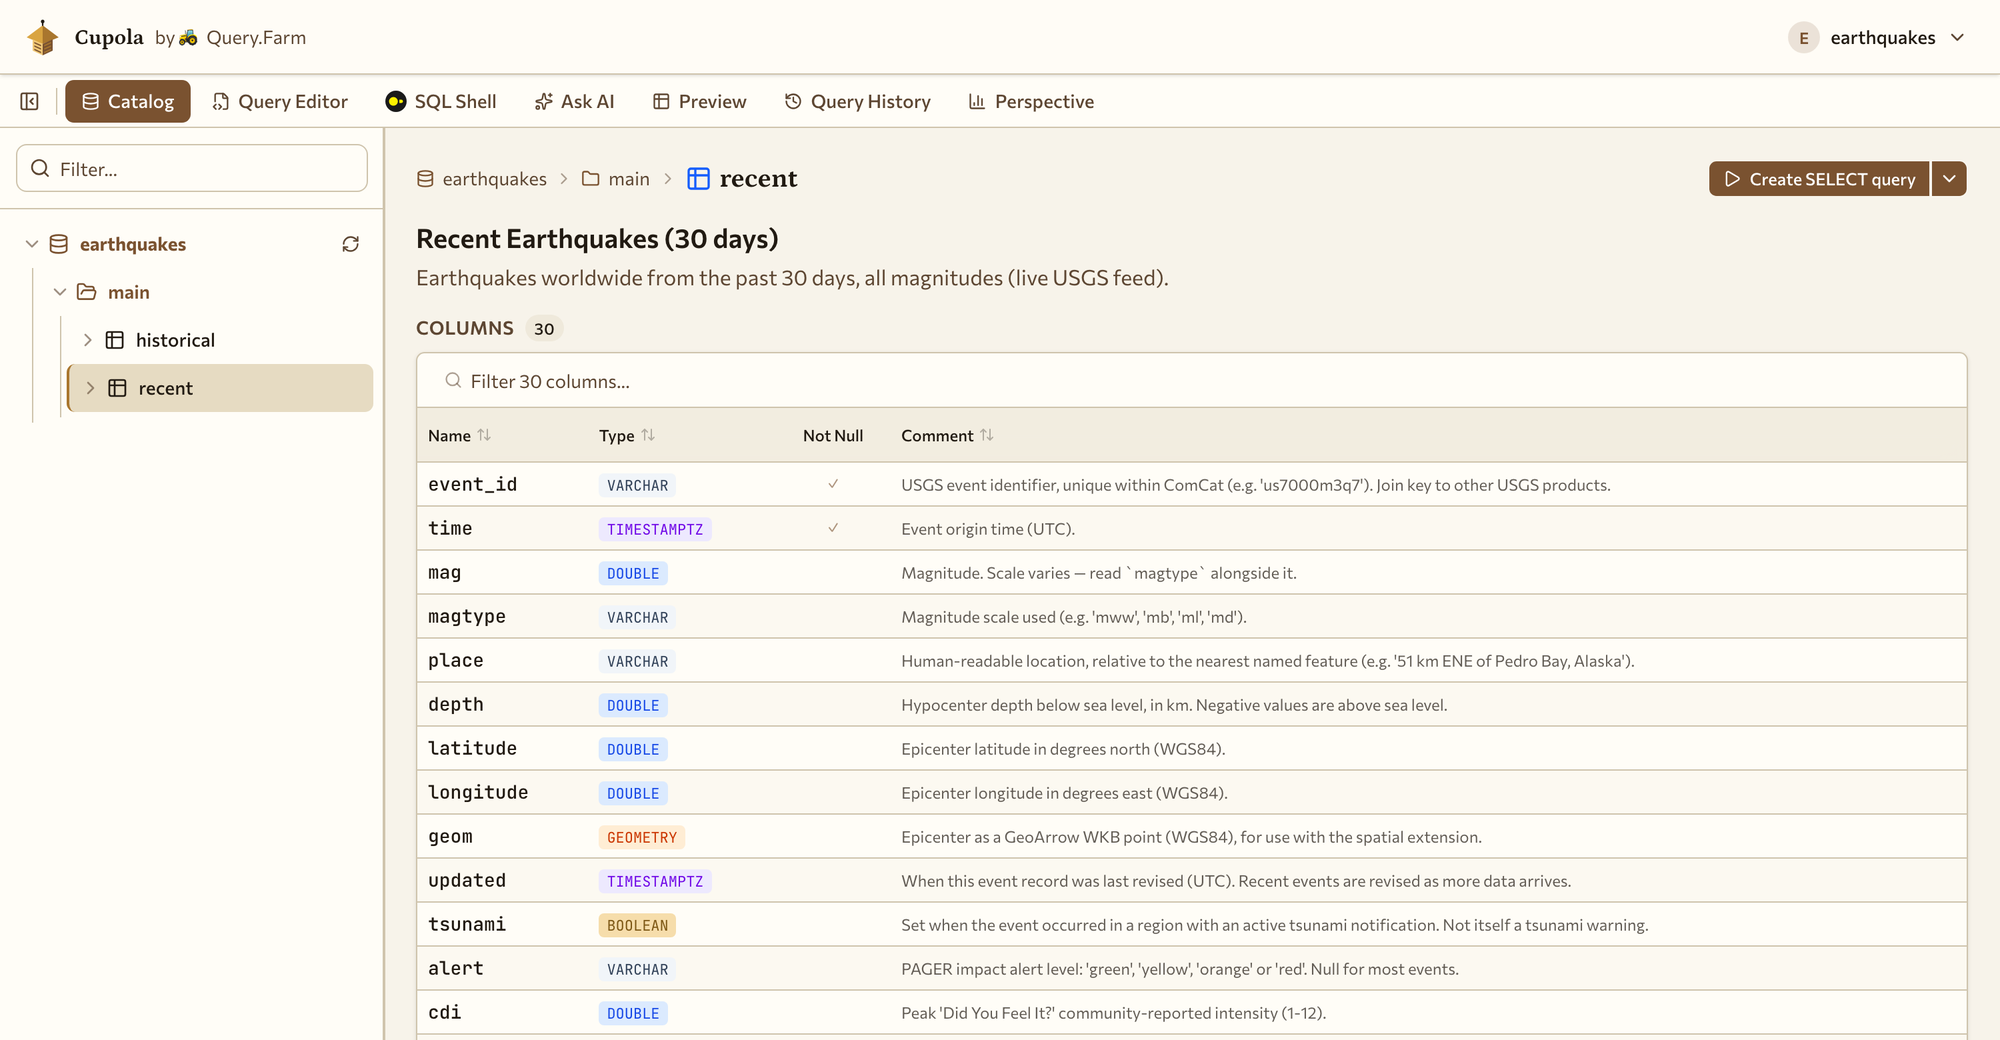Click the Event origin time (UTC) comment
The image size is (2000, 1040).
(x=988, y=529)
